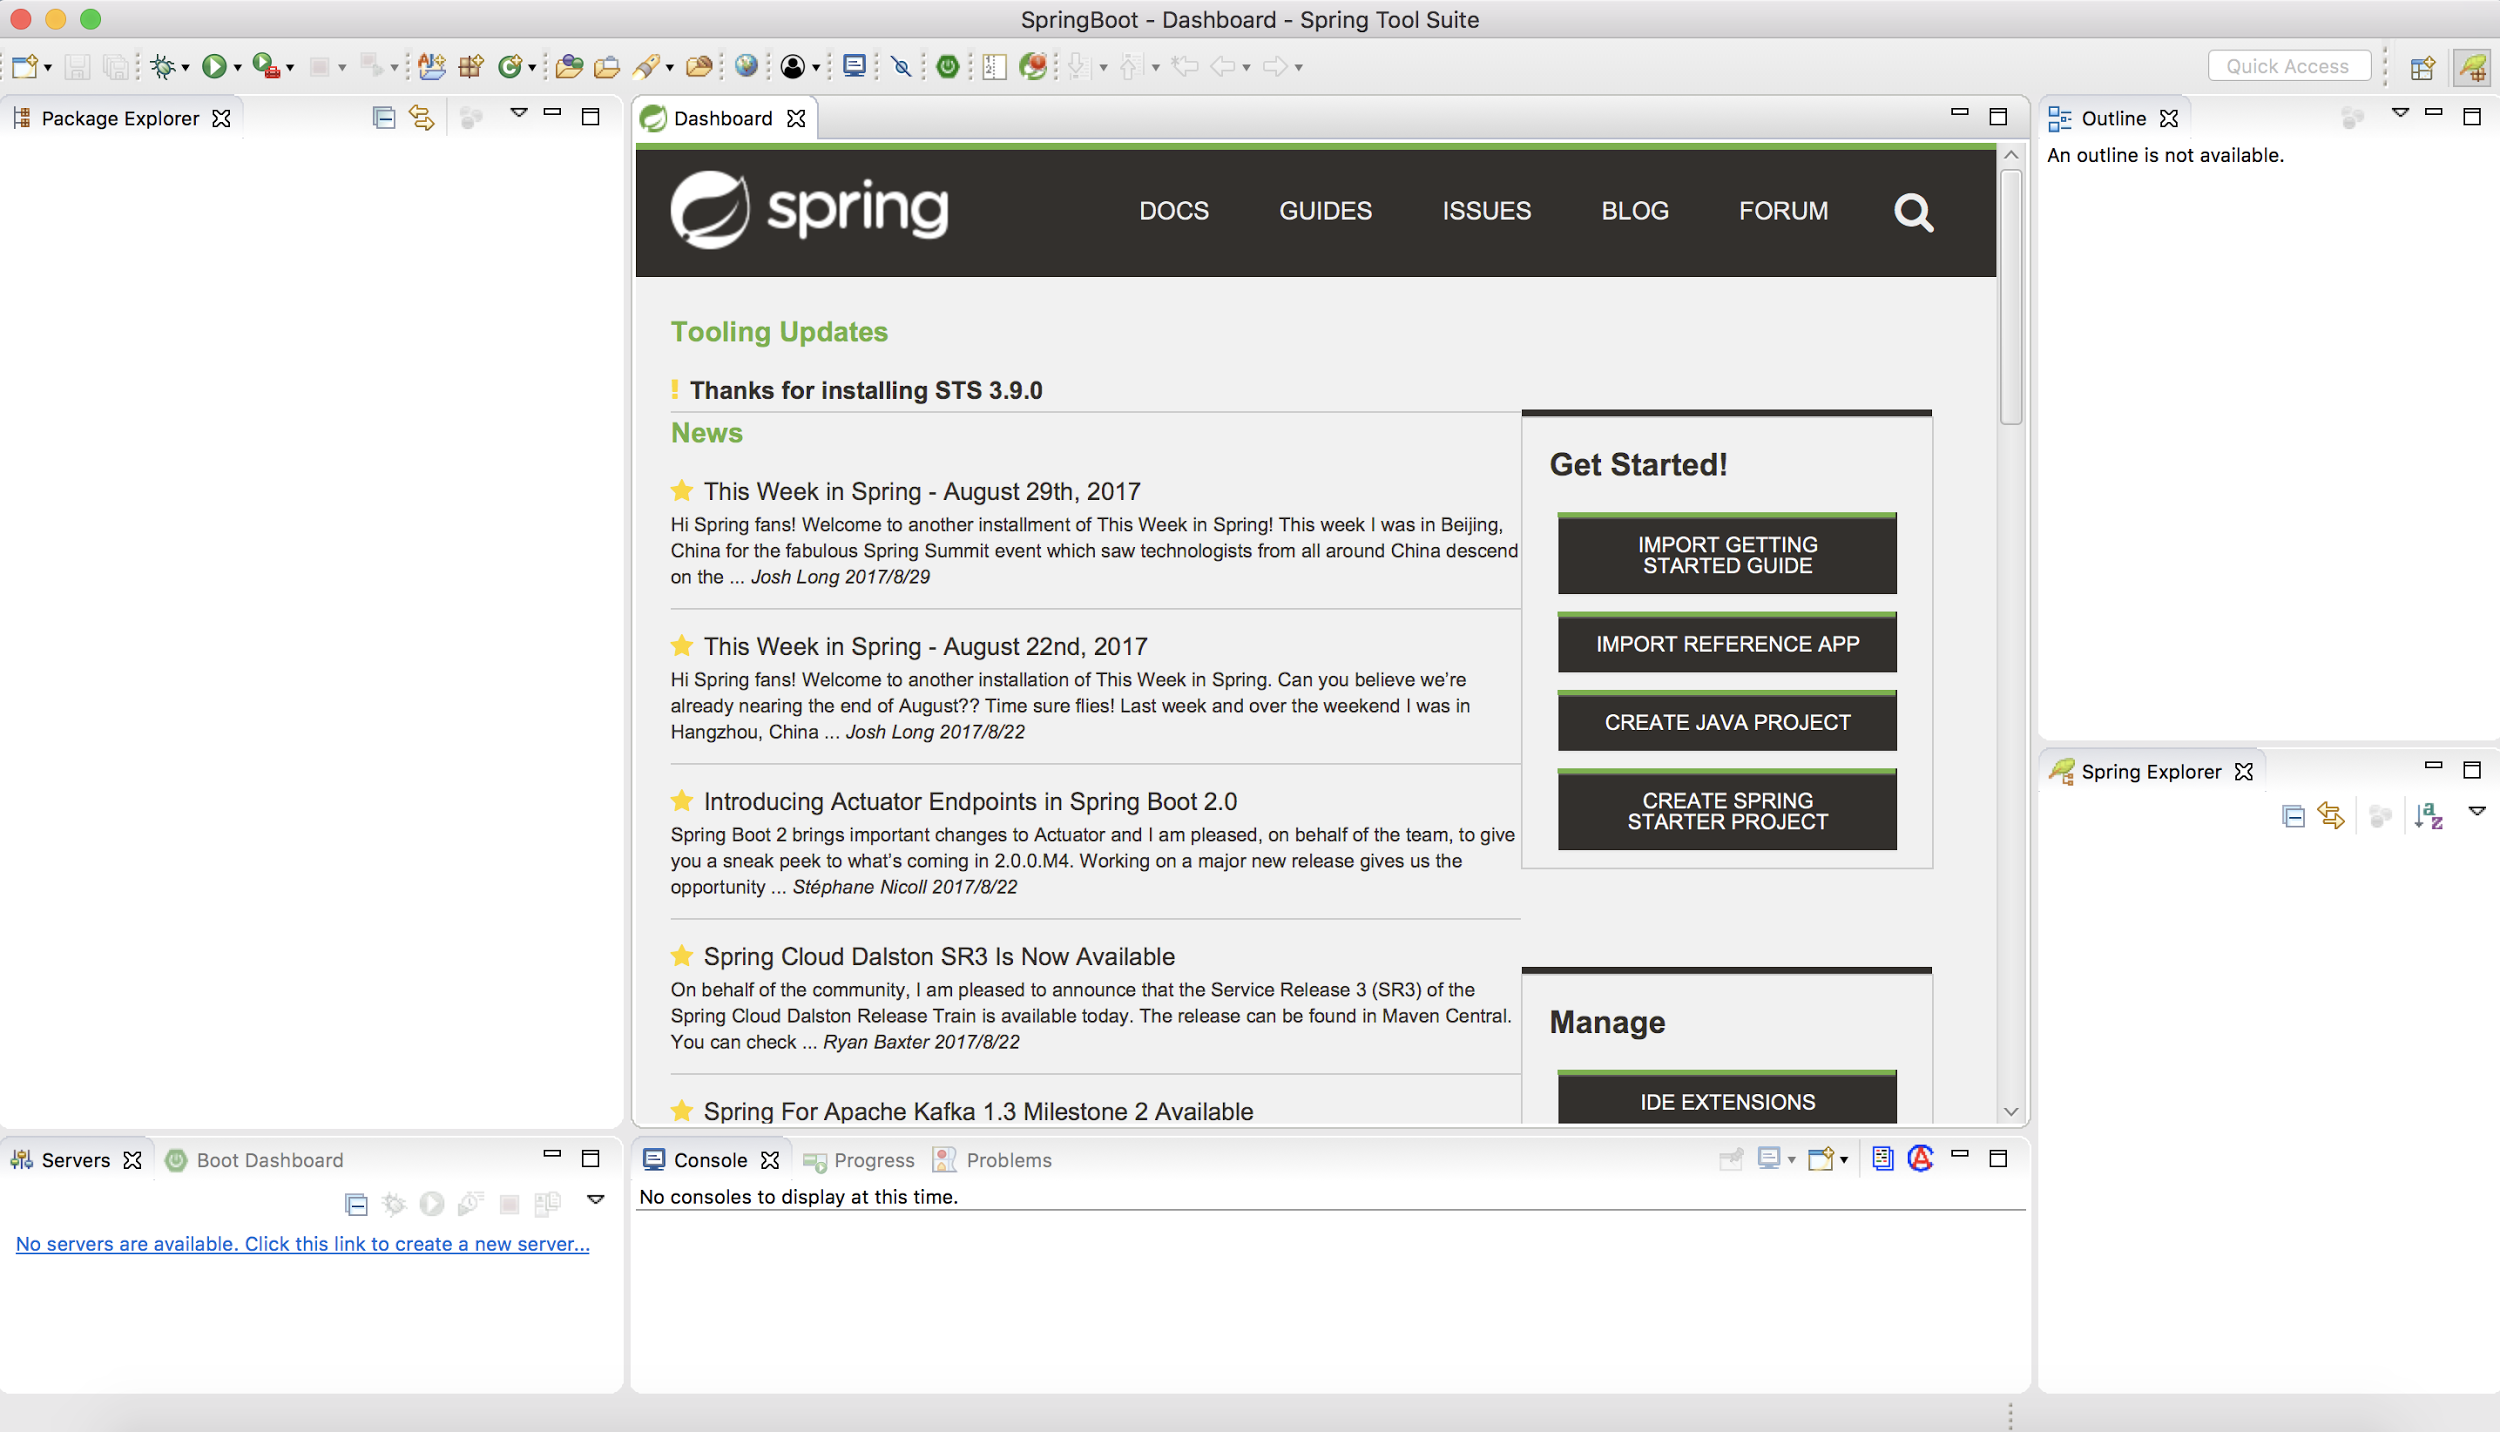Collapse All in Spring Explorer
This screenshot has height=1432, width=2500.
[2294, 816]
